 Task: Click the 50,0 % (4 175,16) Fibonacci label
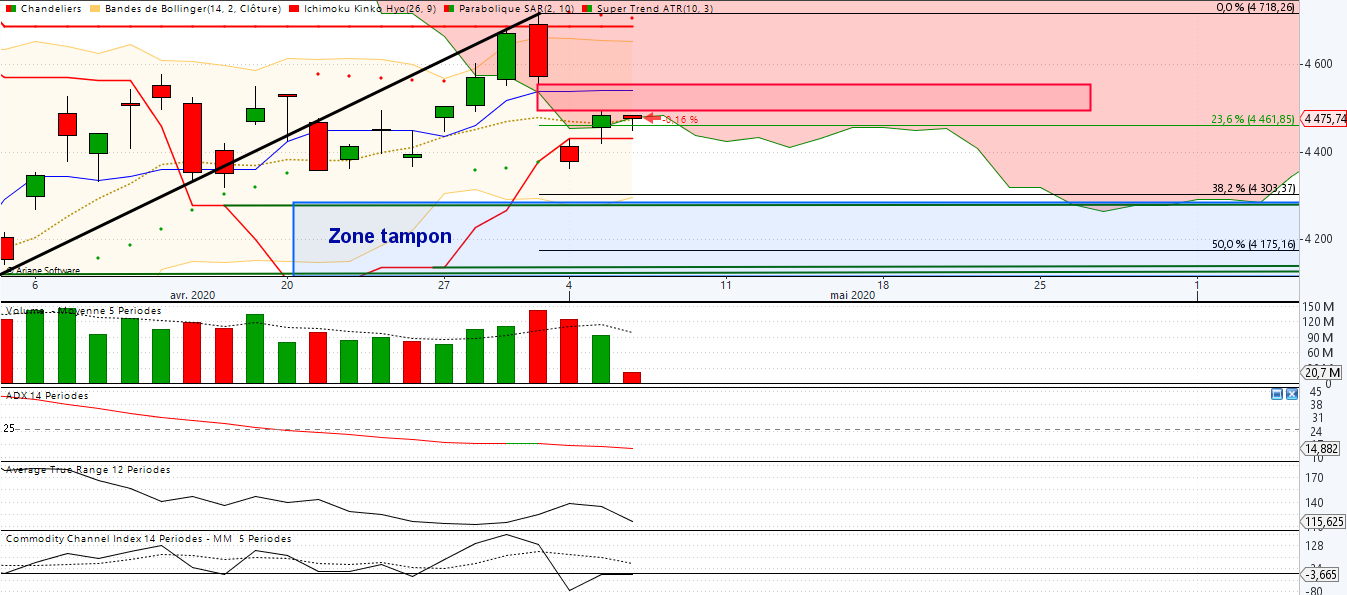click(x=1254, y=244)
